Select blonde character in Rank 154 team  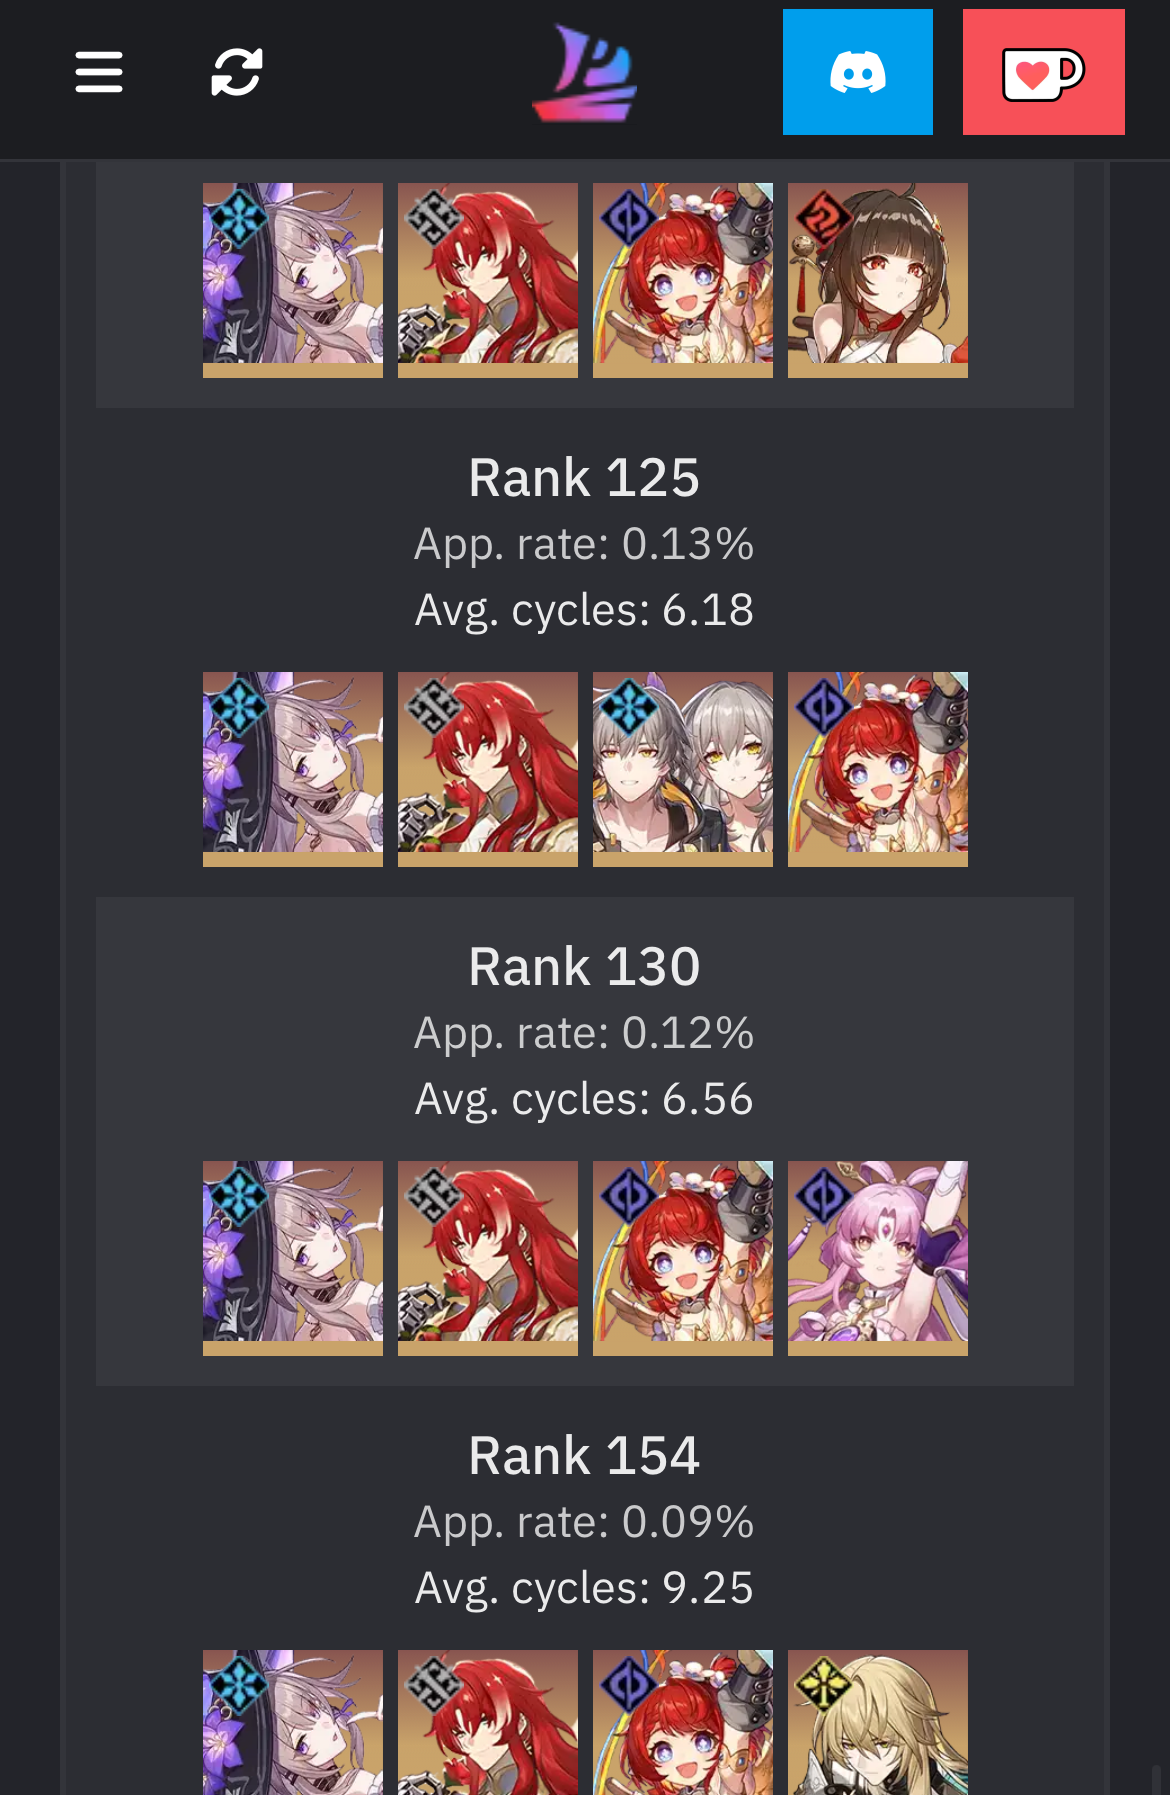878,1722
